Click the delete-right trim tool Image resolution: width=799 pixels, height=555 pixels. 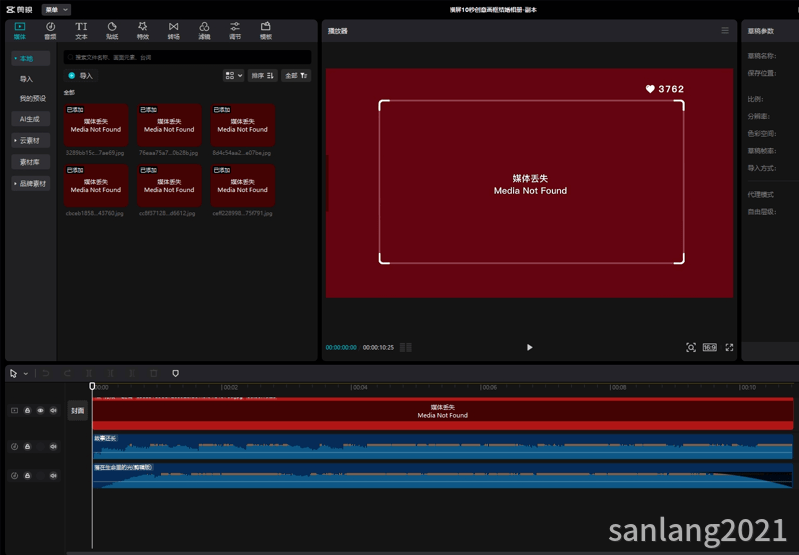[132, 374]
